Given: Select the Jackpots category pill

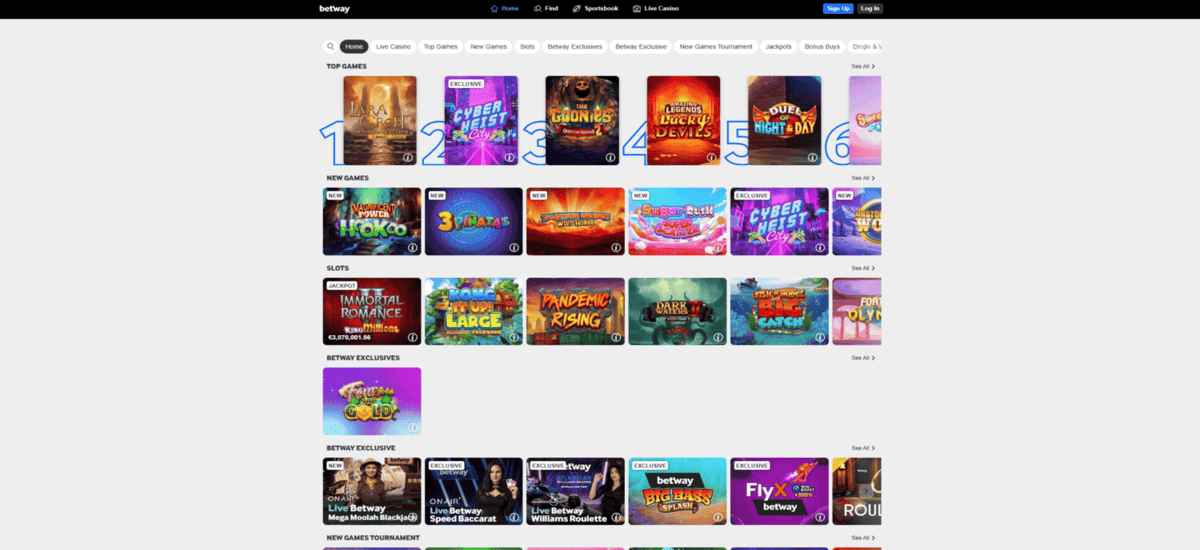Looking at the screenshot, I should 778,46.
